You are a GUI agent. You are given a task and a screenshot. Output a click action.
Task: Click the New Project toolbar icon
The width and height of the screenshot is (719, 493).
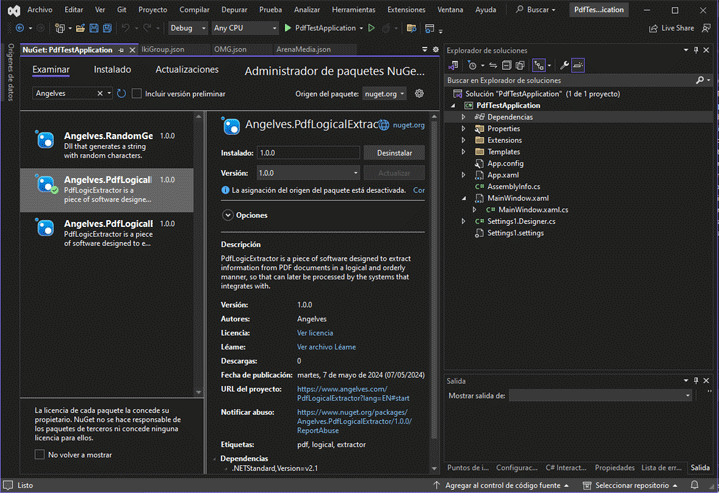(60, 28)
